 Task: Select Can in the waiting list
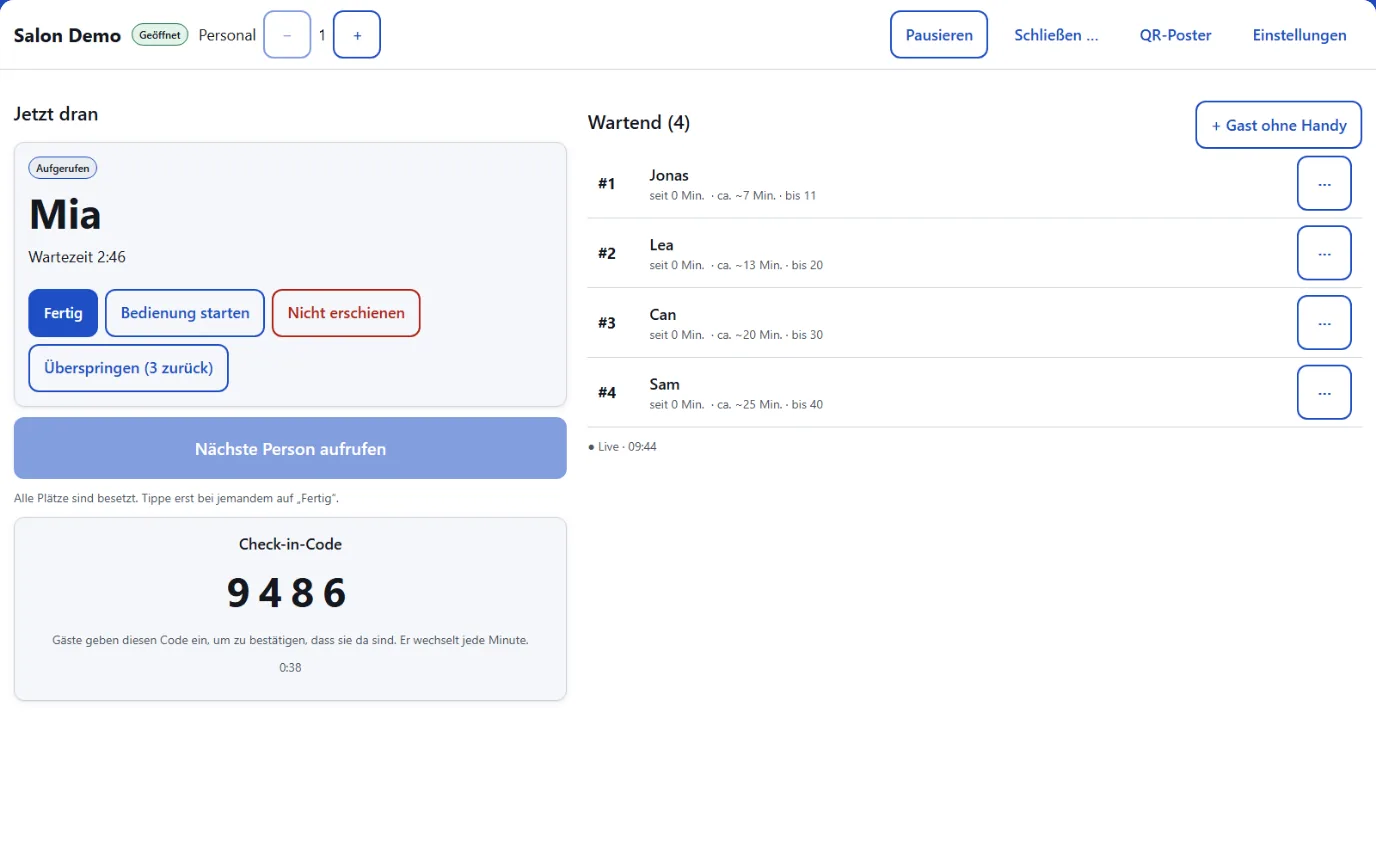[663, 314]
